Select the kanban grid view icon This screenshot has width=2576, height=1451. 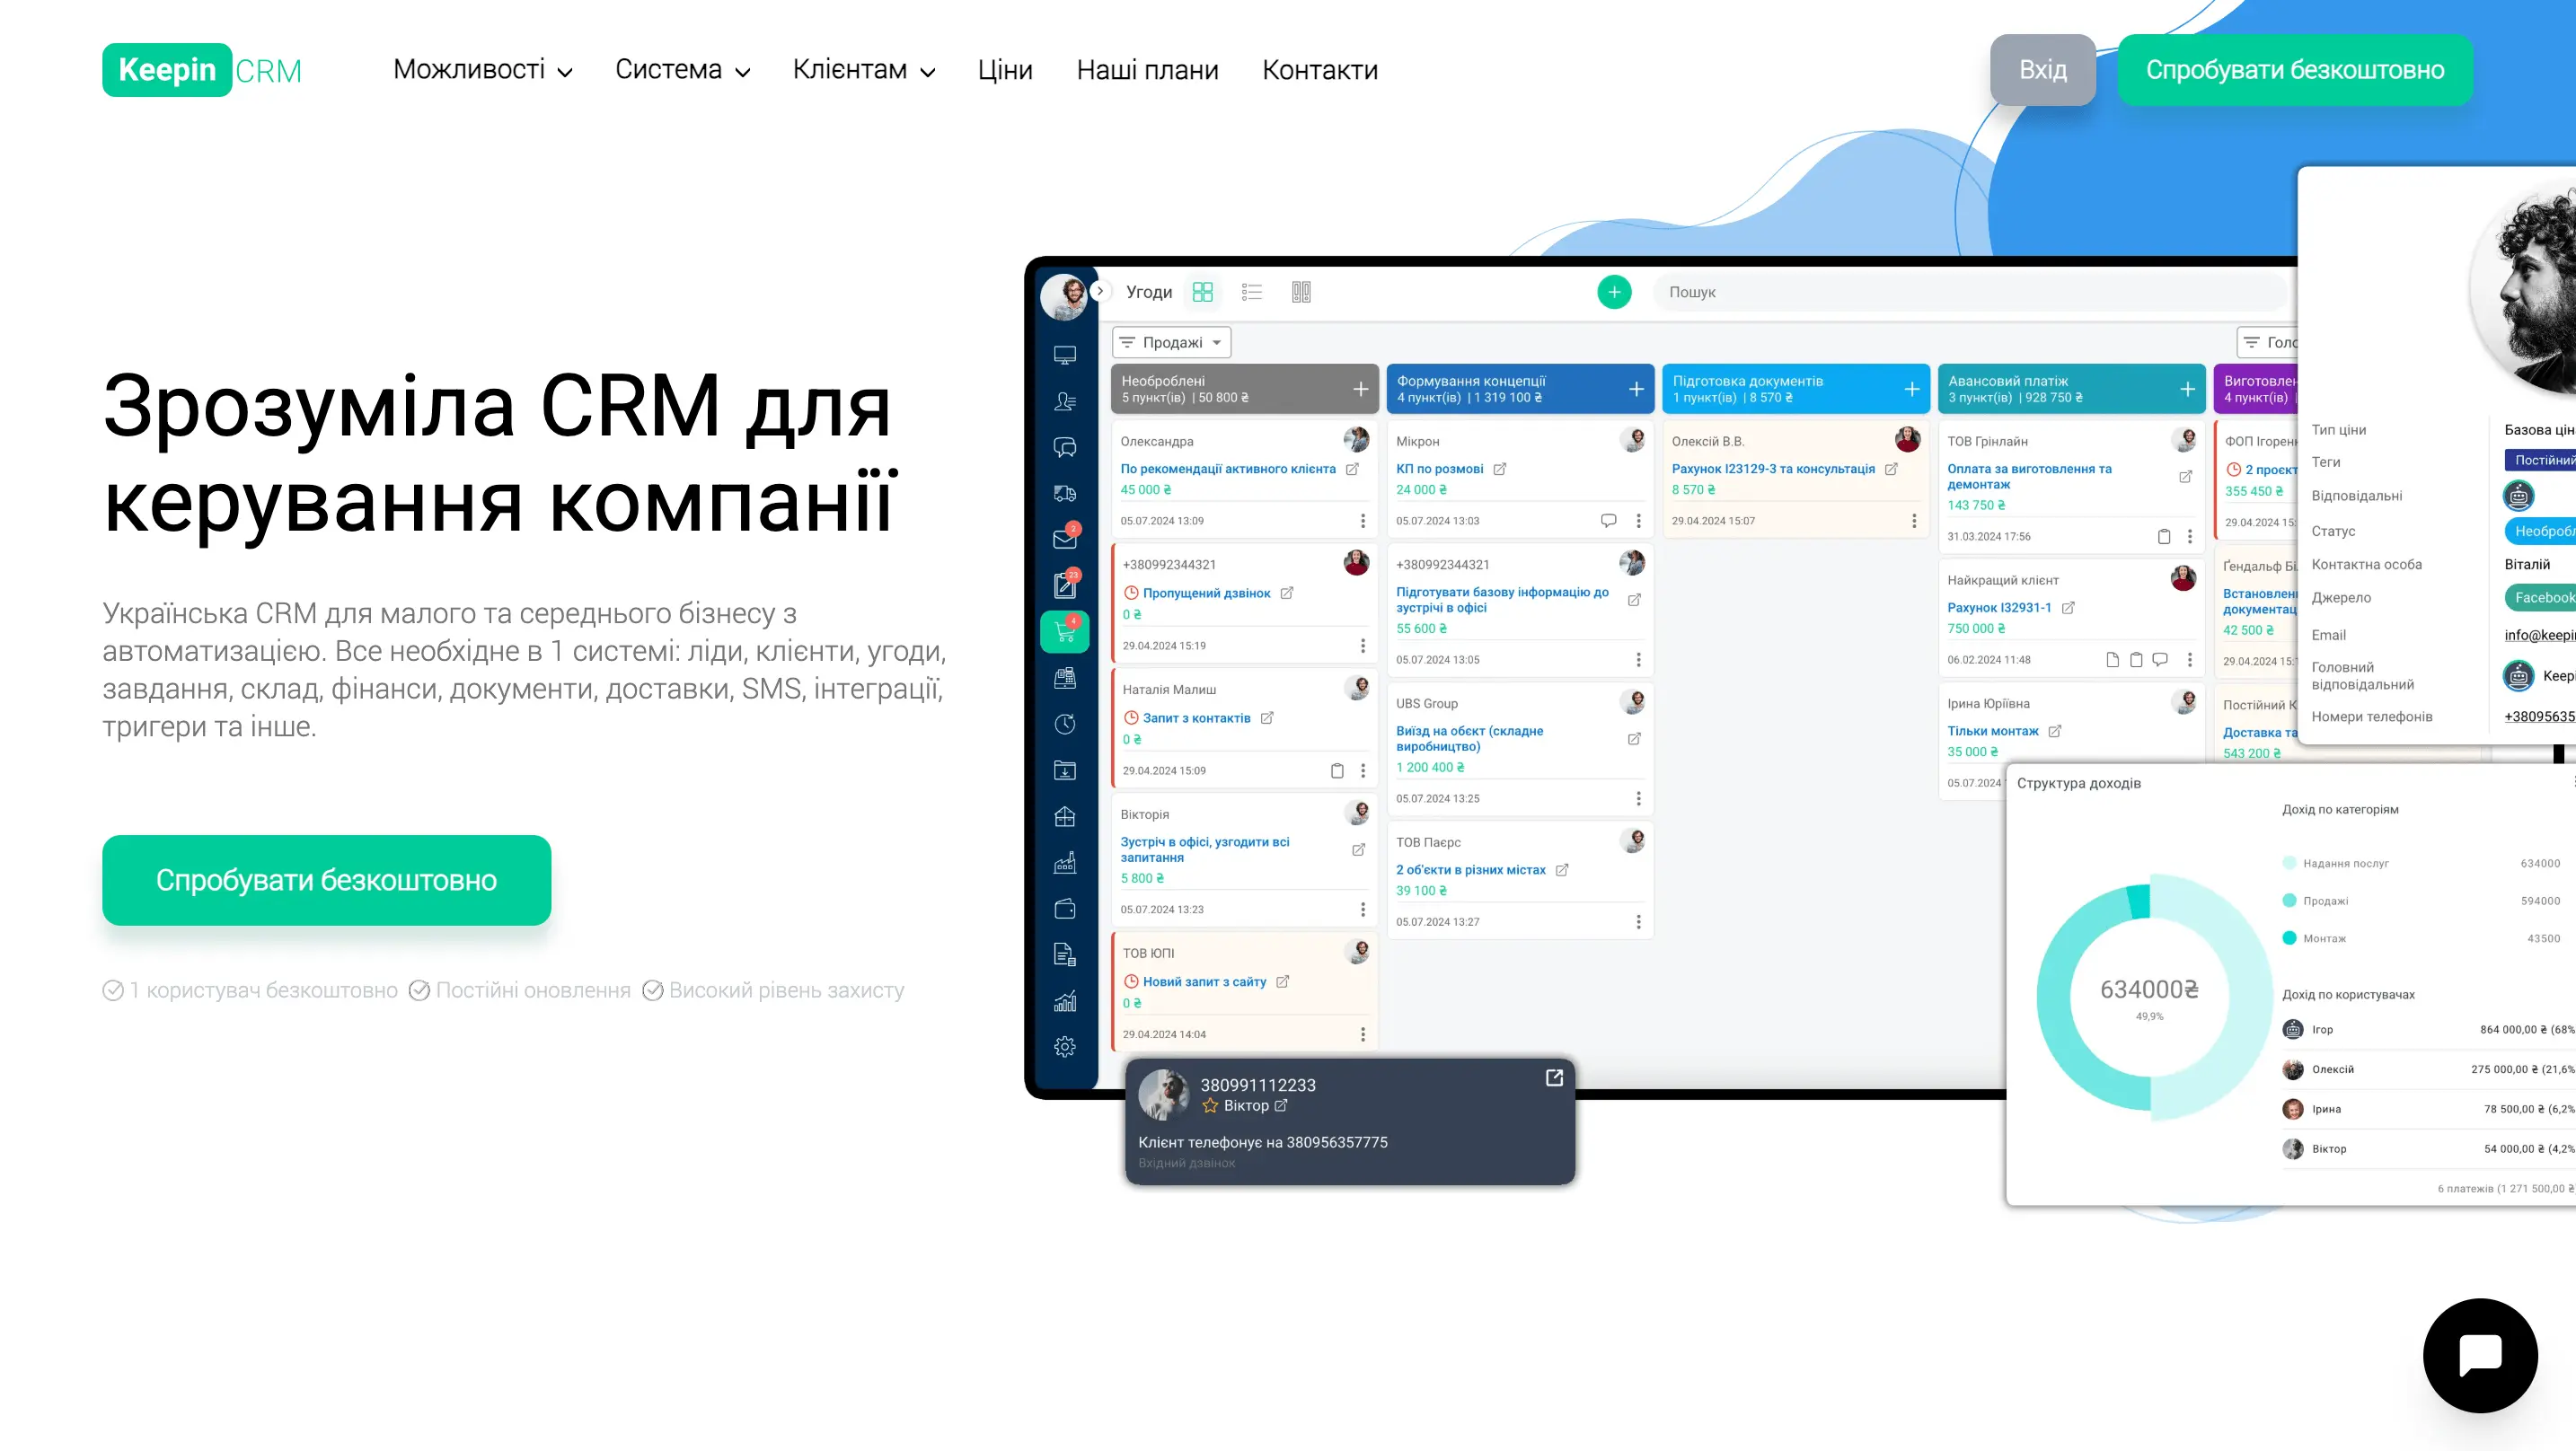pos(1202,292)
